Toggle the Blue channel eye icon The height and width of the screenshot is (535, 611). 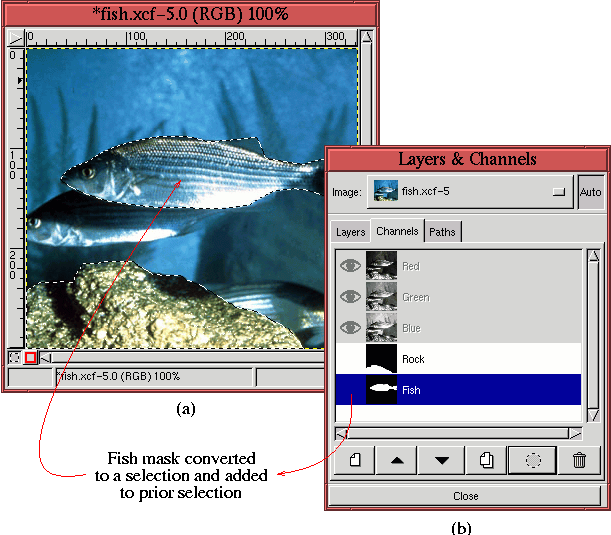coord(350,328)
